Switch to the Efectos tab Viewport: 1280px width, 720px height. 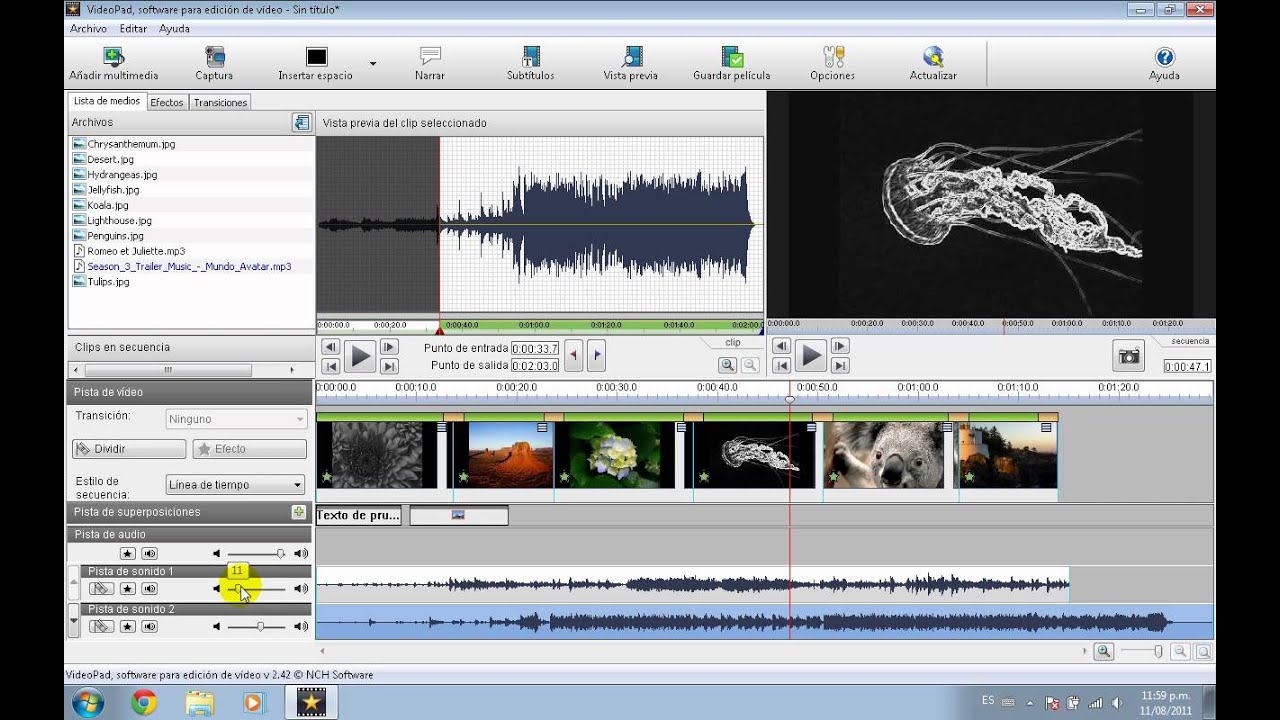pyautogui.click(x=167, y=102)
